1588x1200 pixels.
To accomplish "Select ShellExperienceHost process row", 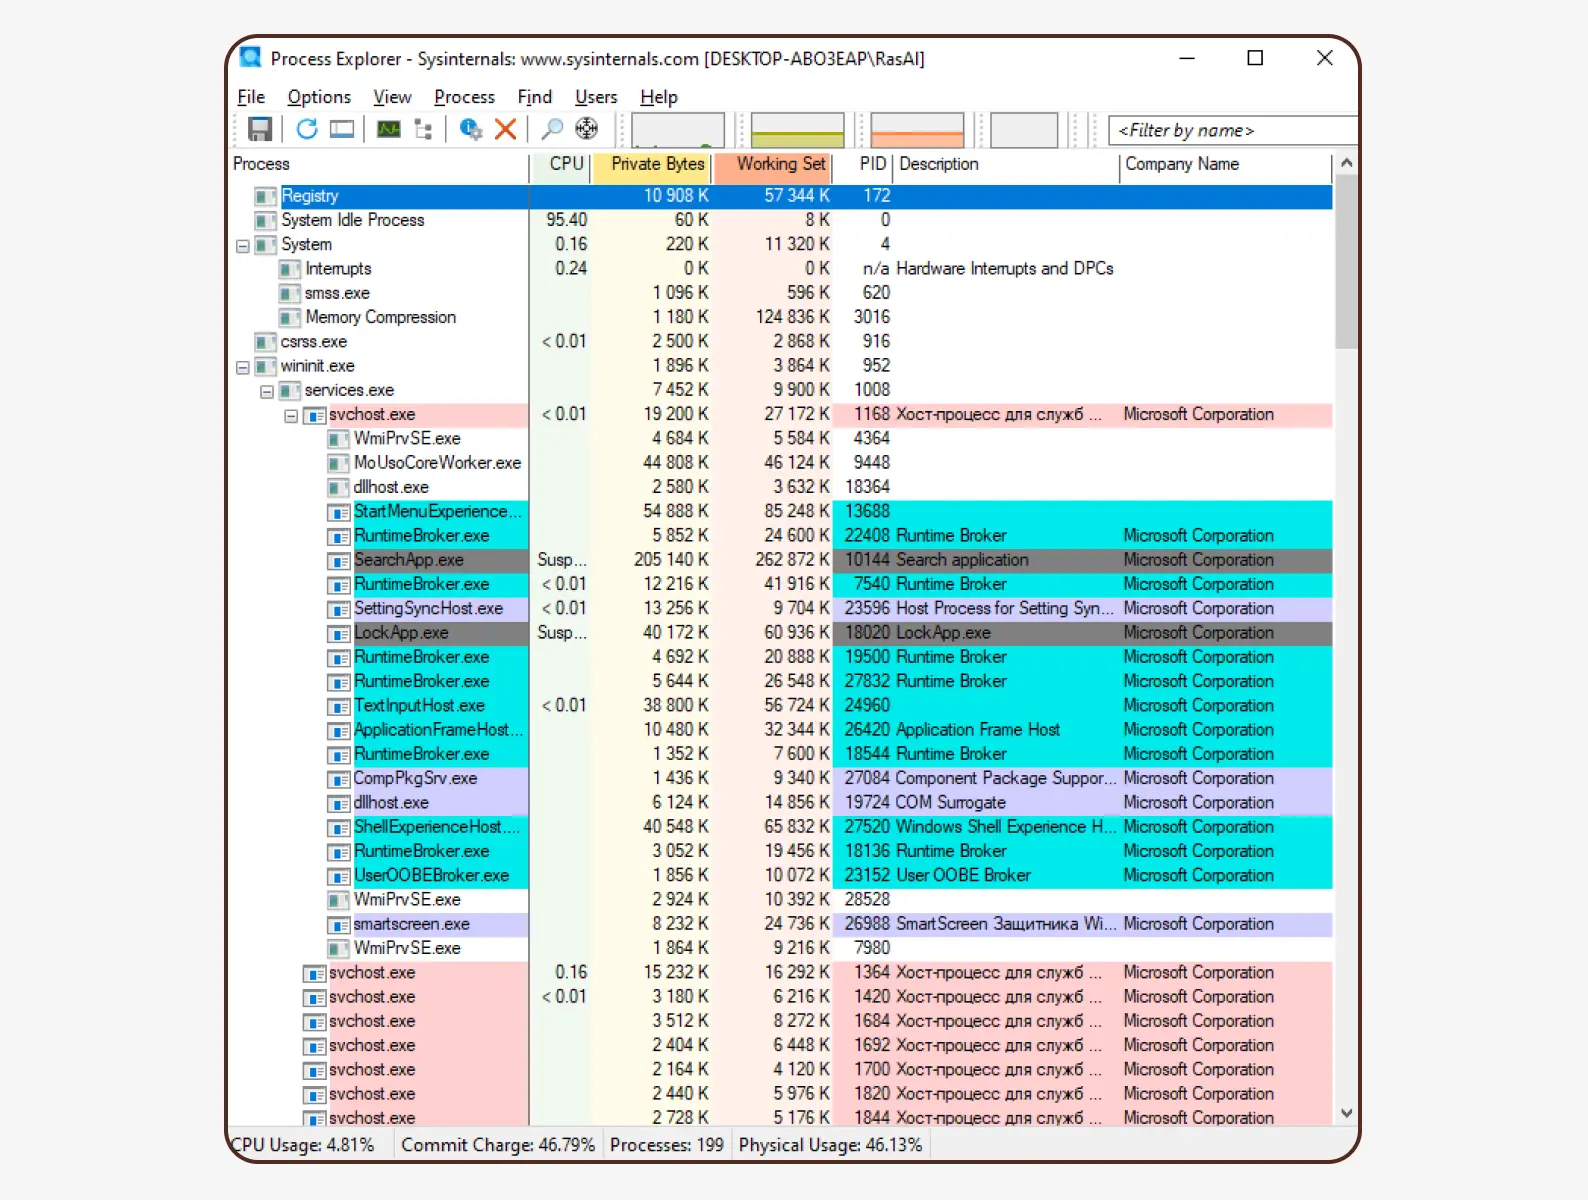I will click(781, 827).
